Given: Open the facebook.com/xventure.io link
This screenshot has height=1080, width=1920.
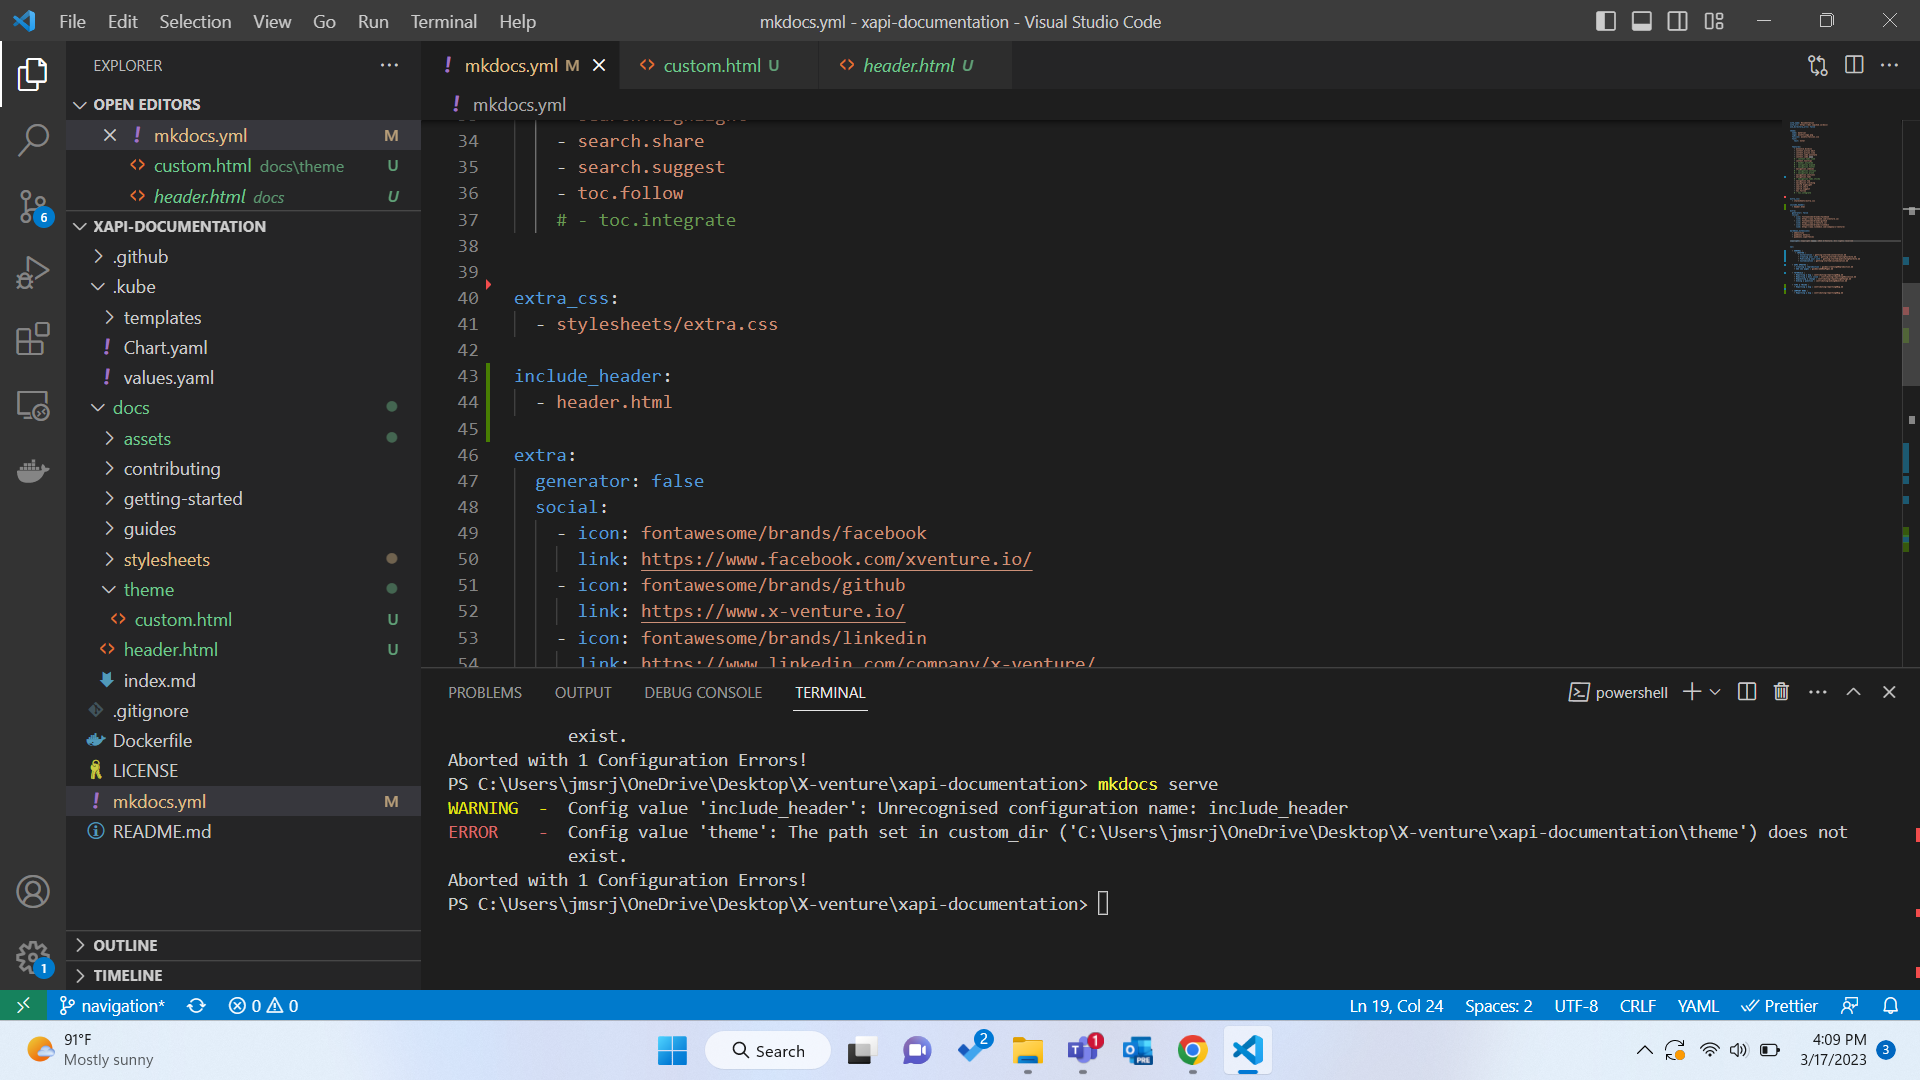Looking at the screenshot, I should 836,559.
